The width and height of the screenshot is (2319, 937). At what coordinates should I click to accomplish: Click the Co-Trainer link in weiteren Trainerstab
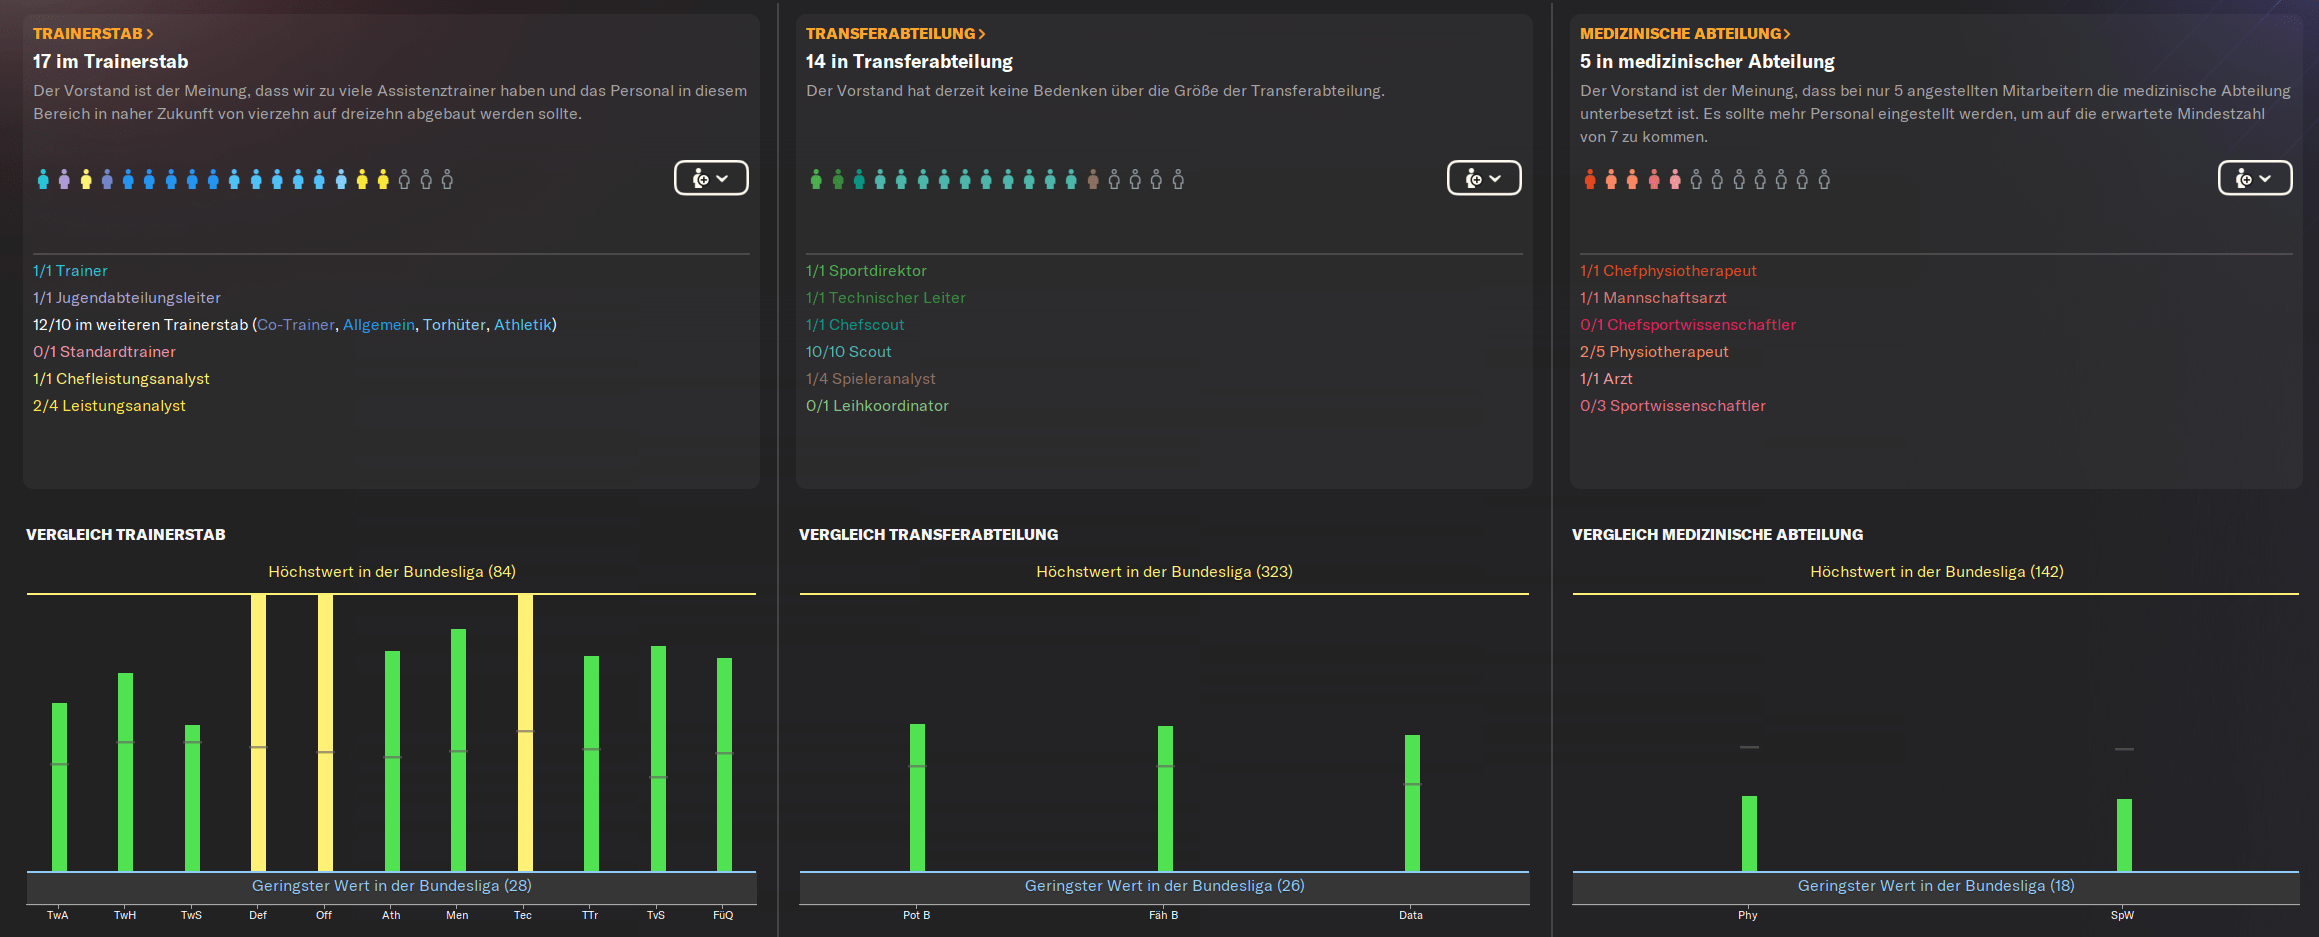click(296, 325)
